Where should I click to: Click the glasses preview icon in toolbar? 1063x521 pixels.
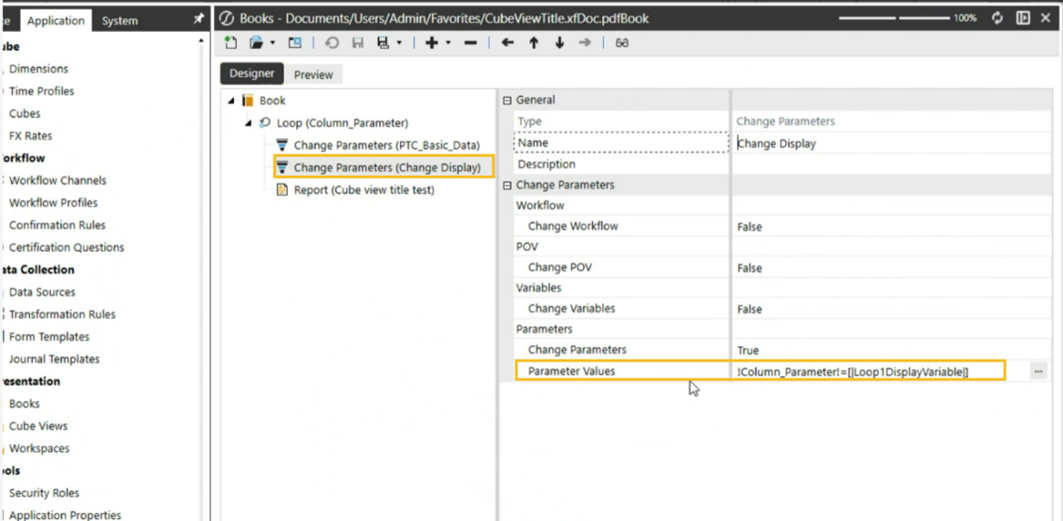[622, 43]
